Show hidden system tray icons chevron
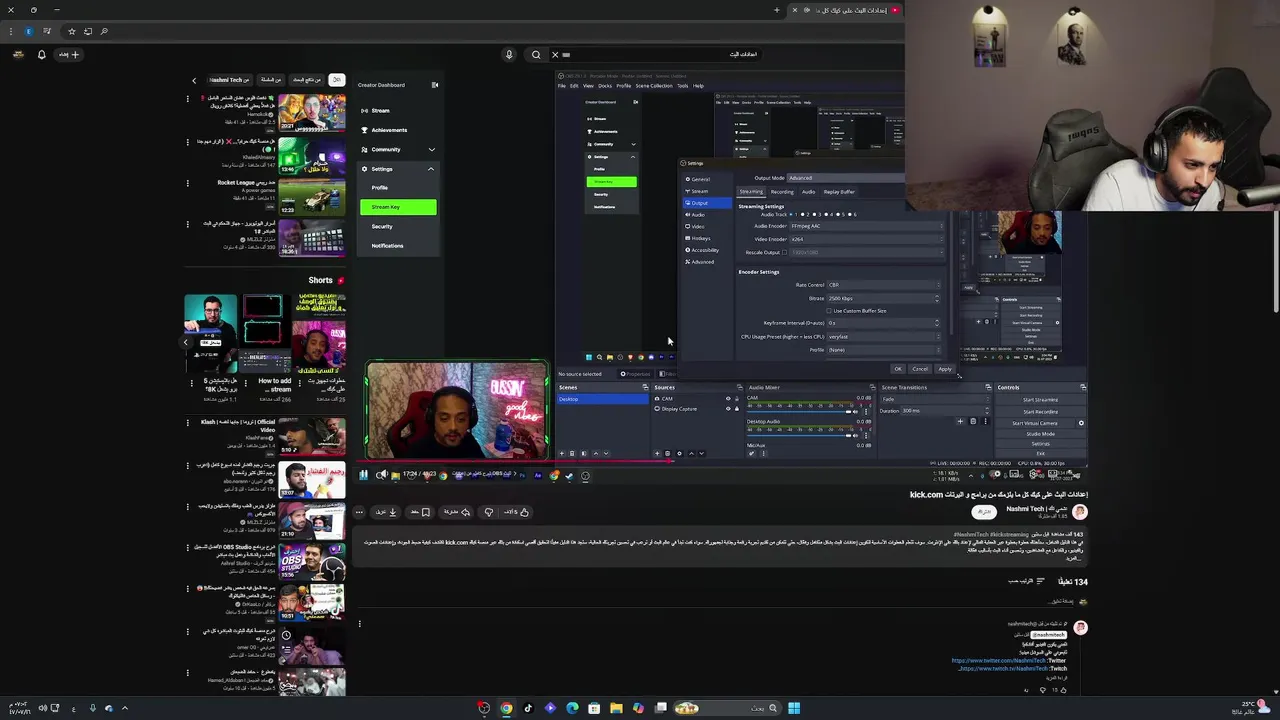Screen dimensions: 1280x720 click(125, 708)
